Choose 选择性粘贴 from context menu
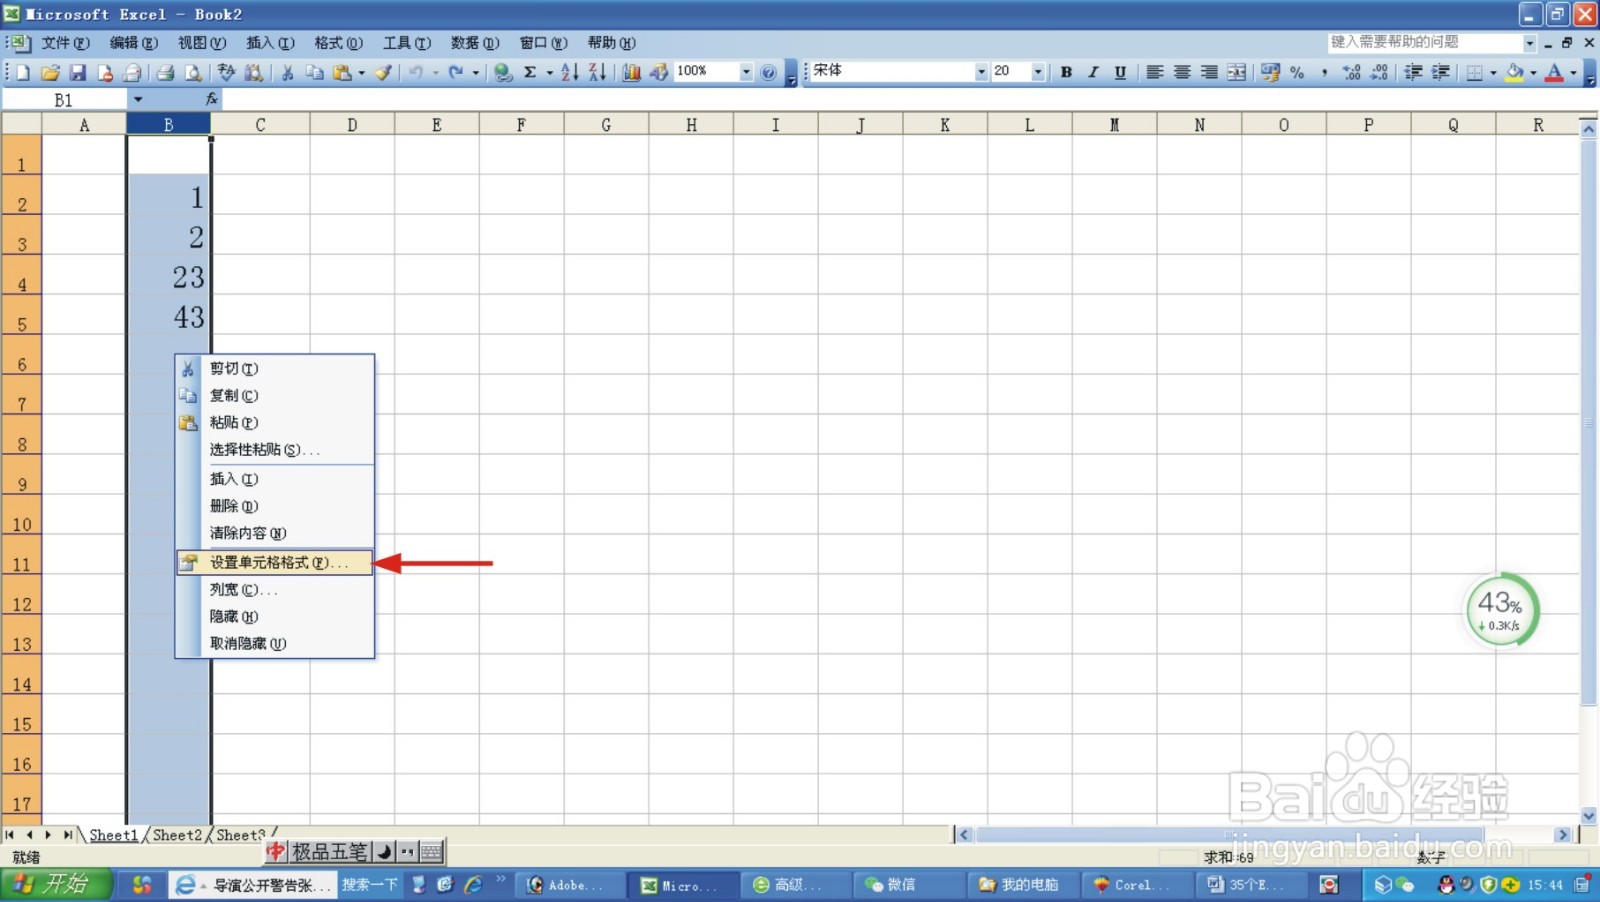The width and height of the screenshot is (1600, 902). pyautogui.click(x=275, y=450)
